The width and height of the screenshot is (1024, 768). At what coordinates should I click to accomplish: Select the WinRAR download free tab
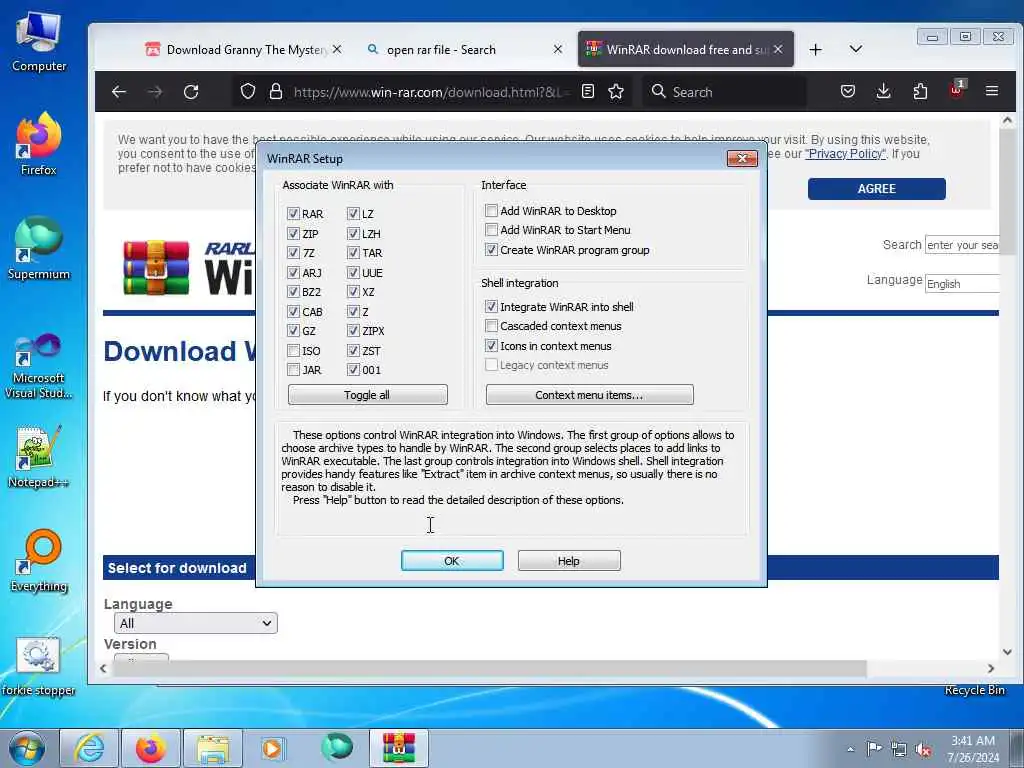[686, 49]
